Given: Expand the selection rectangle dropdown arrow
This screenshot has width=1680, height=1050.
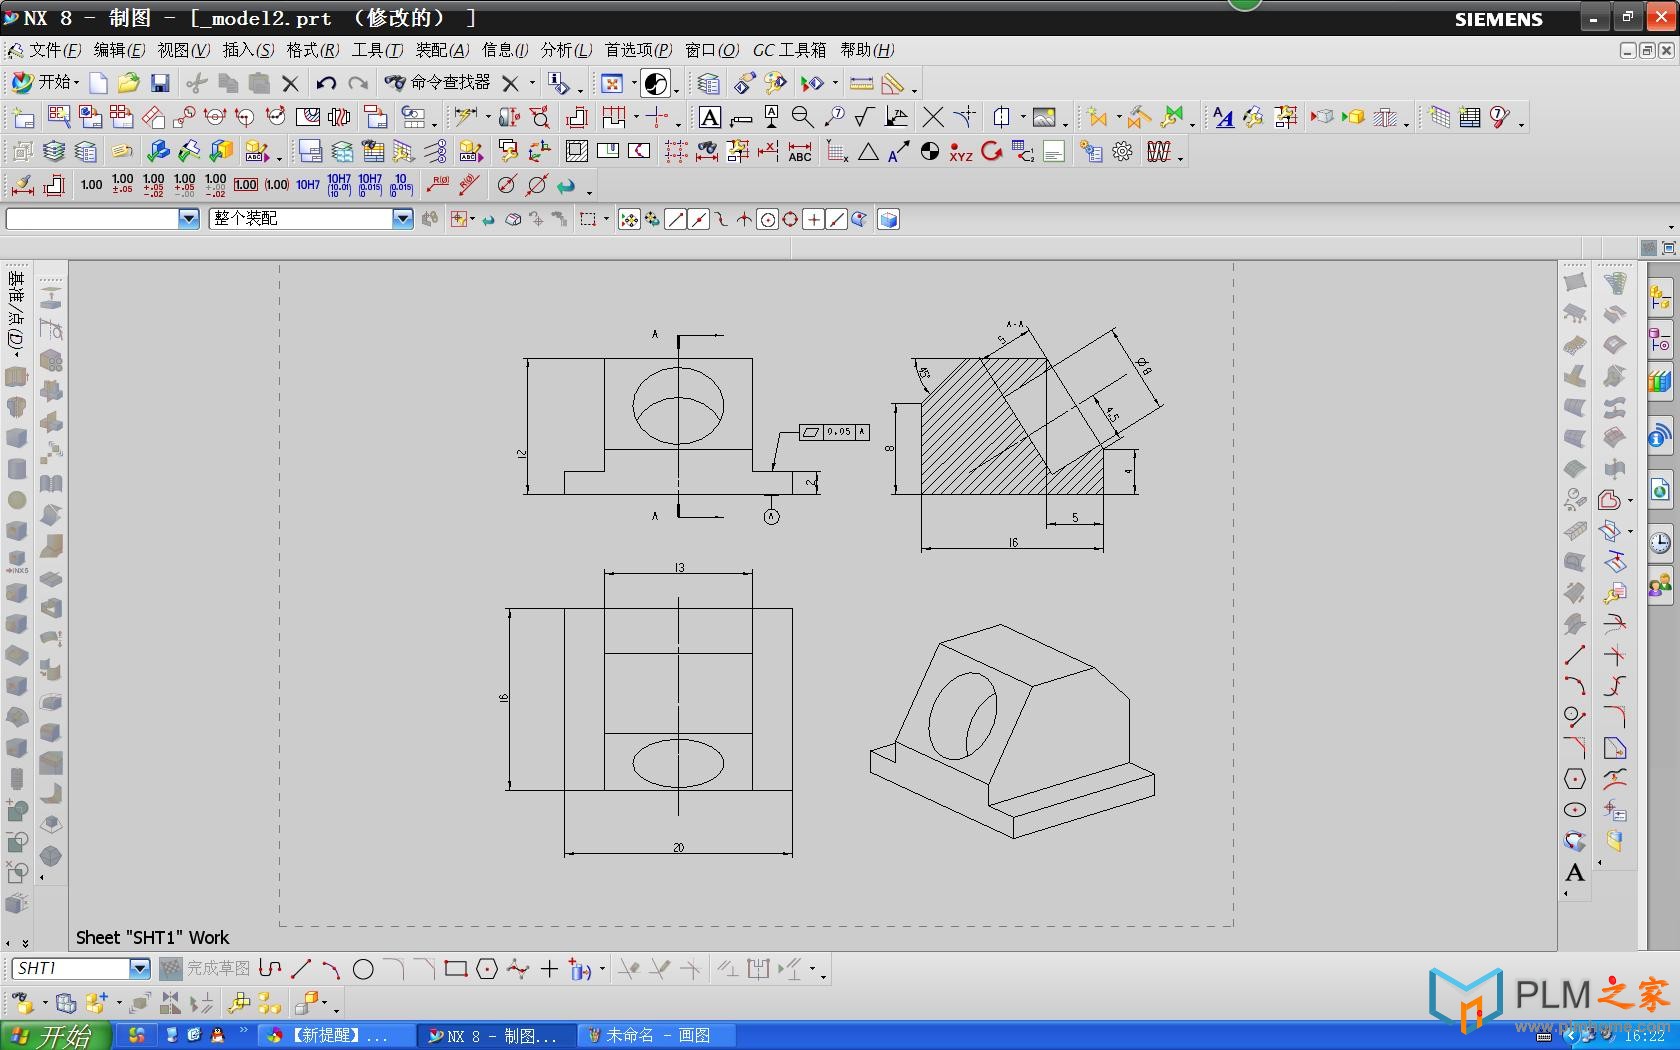Looking at the screenshot, I should 606,220.
